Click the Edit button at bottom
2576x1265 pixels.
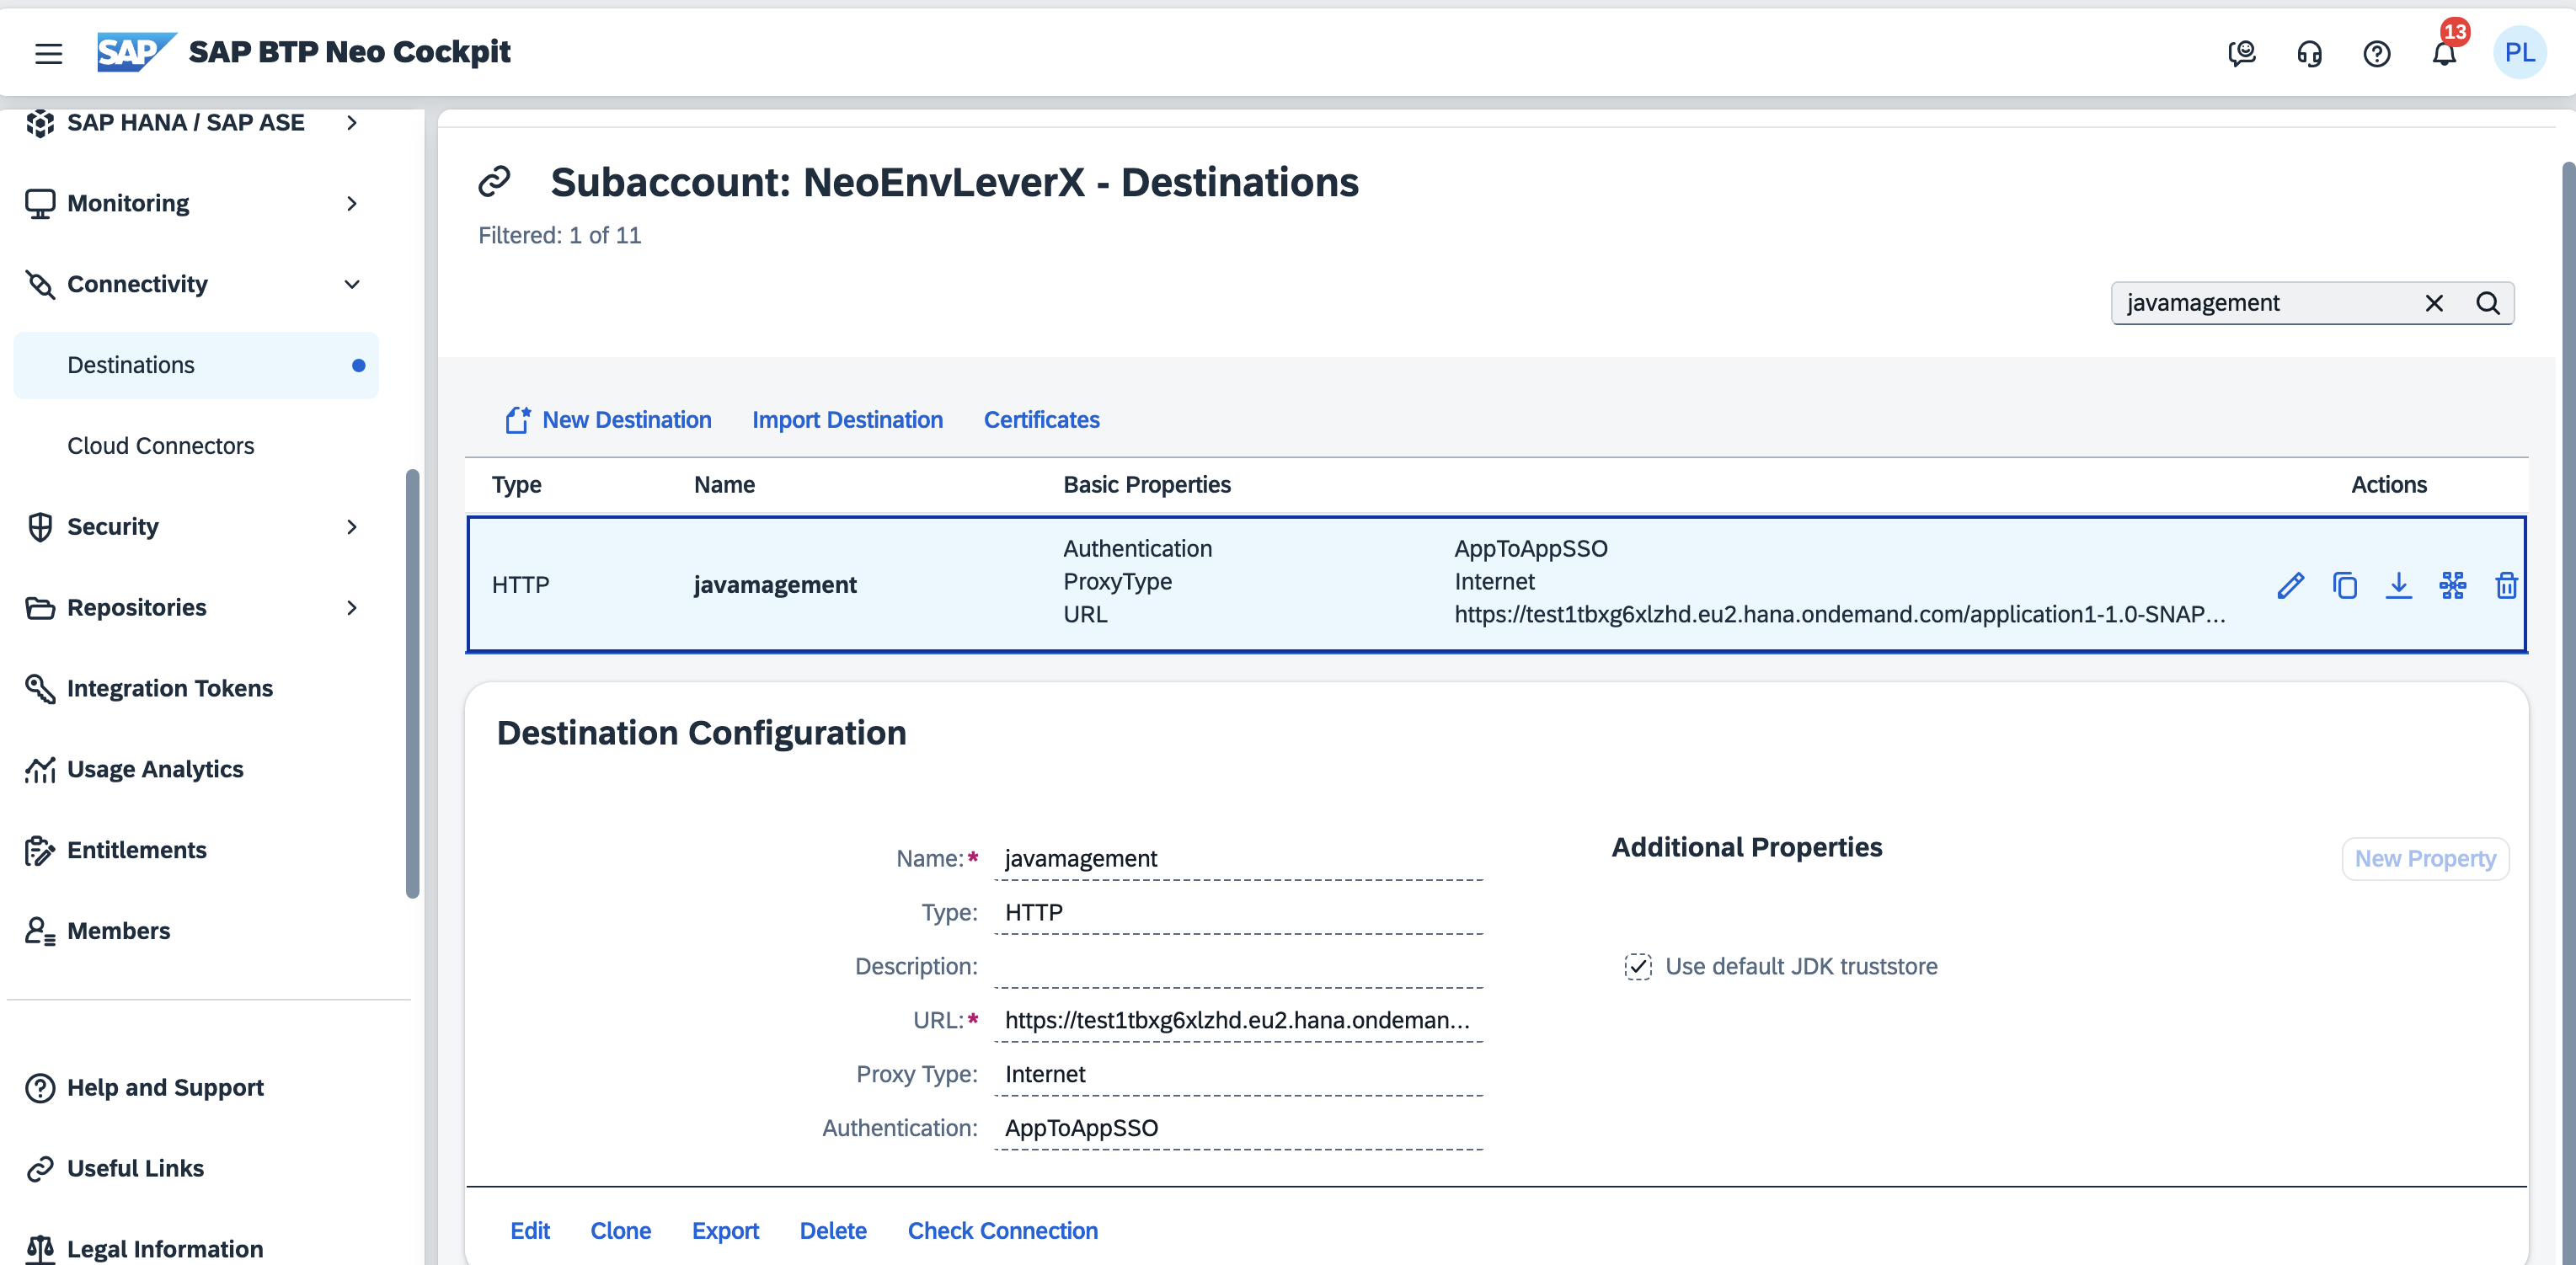(x=530, y=1231)
